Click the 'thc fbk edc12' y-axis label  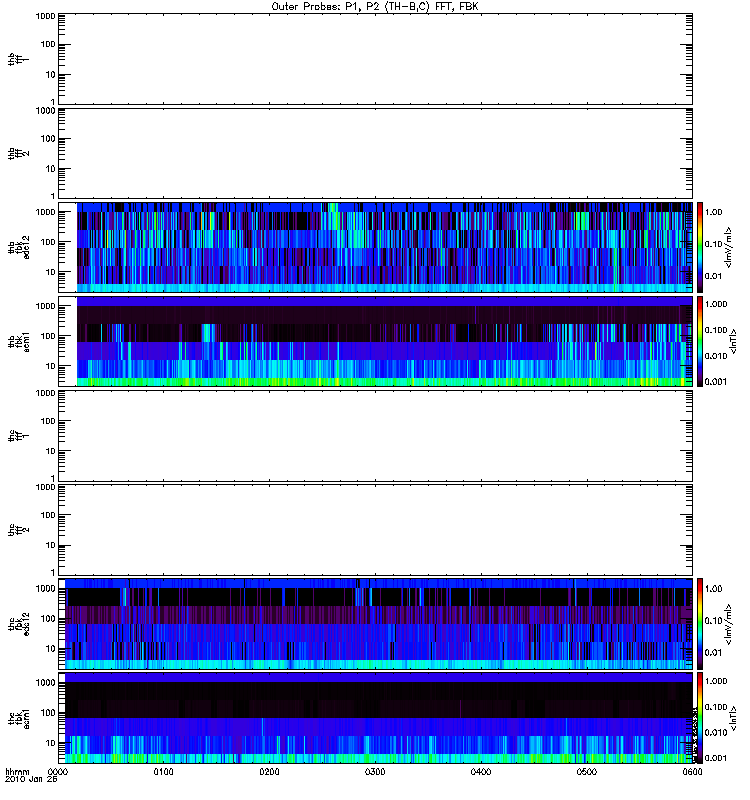pyautogui.click(x=19, y=624)
